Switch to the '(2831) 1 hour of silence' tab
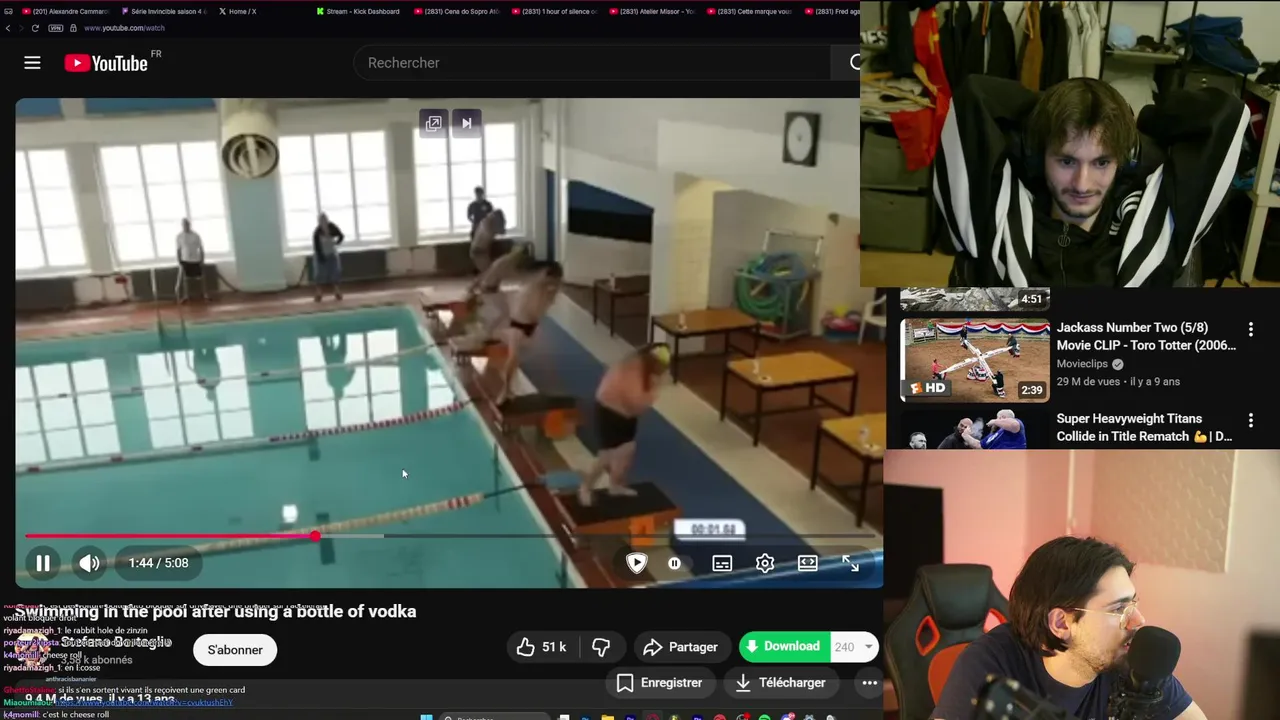Viewport: 1280px width, 720px height. tap(553, 11)
